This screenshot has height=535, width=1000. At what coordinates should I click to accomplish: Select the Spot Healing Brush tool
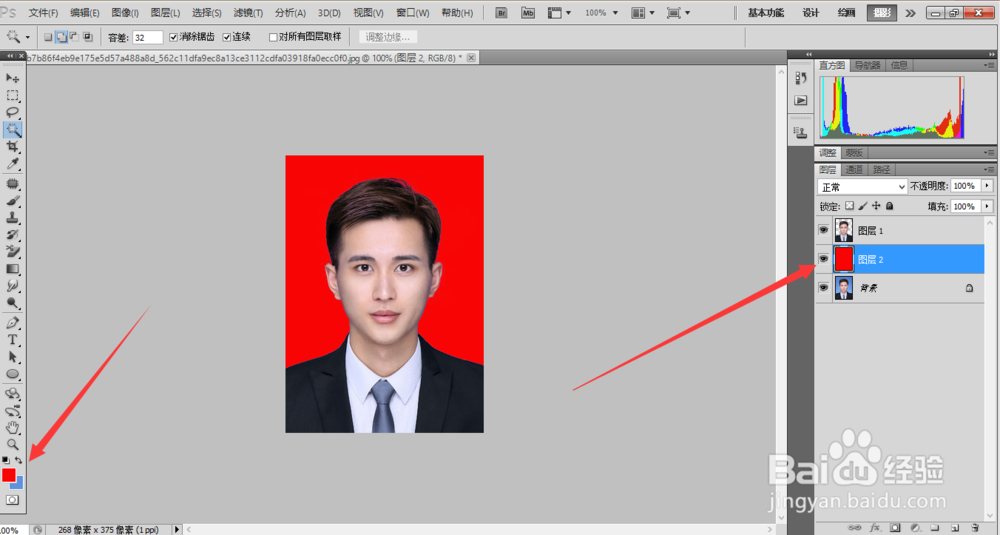(12, 184)
